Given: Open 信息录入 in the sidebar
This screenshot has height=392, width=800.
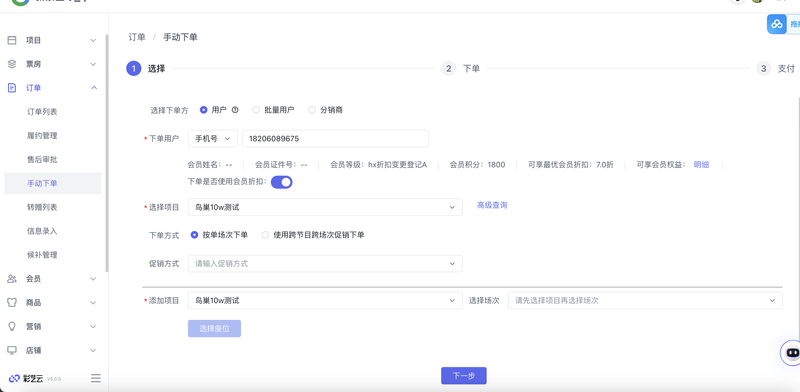Looking at the screenshot, I should (x=42, y=231).
